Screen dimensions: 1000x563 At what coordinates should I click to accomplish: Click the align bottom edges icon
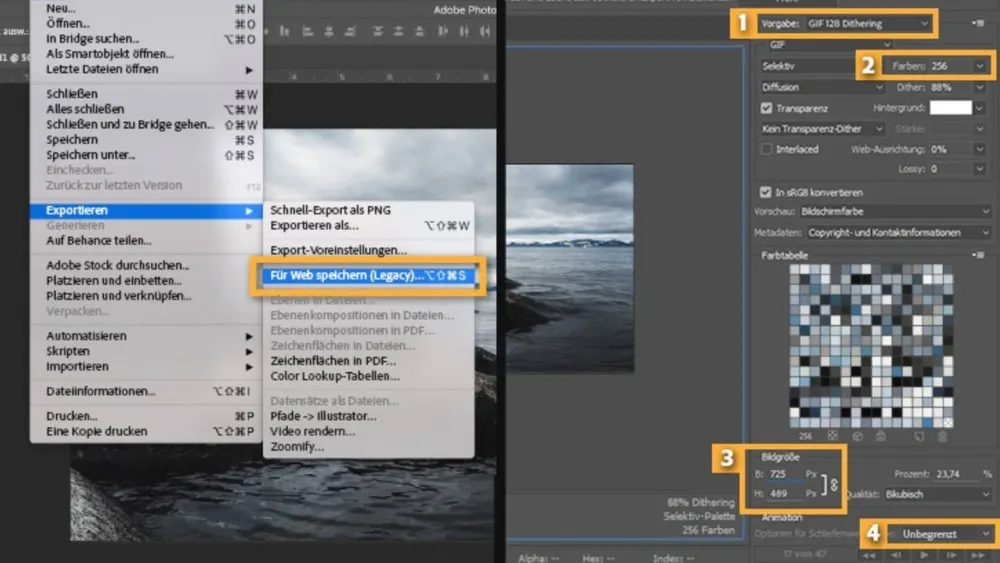[284, 31]
